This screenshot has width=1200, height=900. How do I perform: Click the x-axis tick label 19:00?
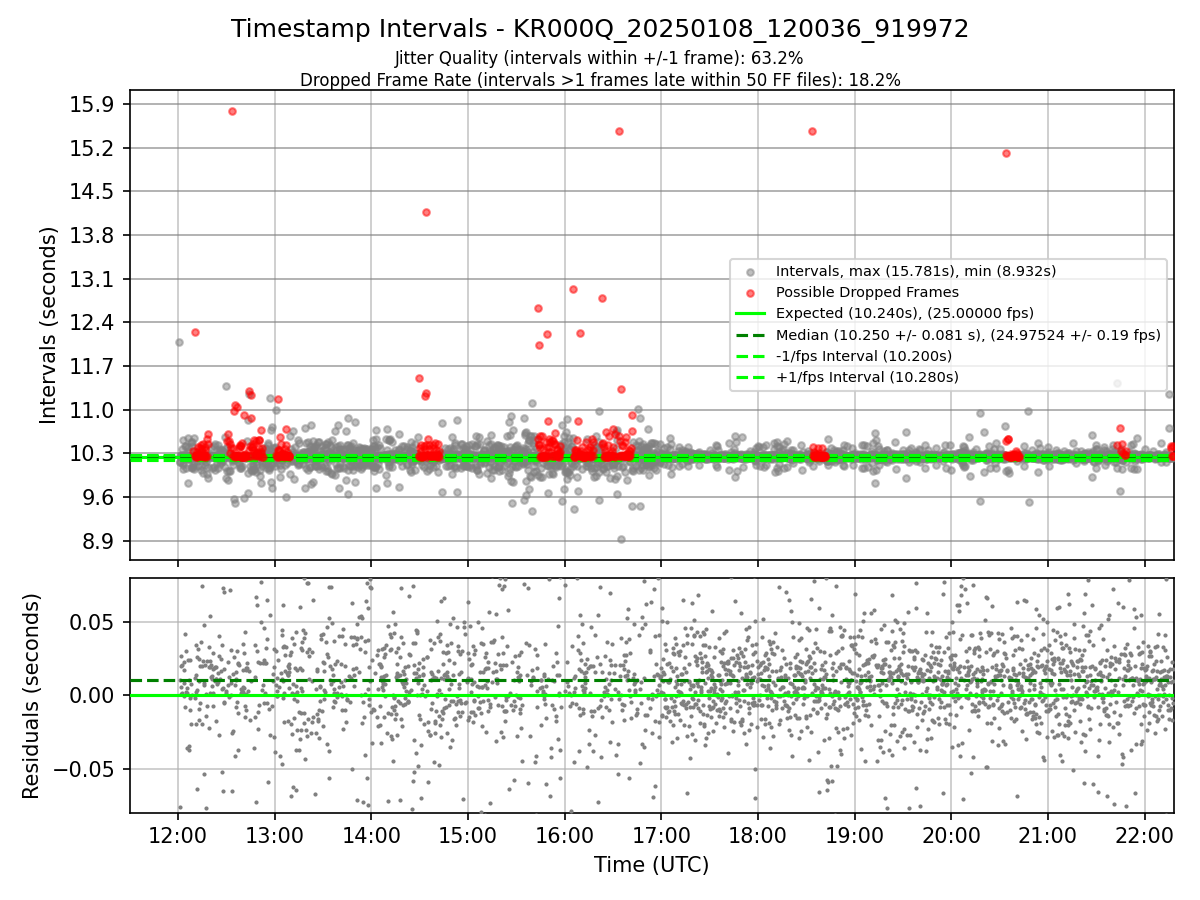click(854, 834)
